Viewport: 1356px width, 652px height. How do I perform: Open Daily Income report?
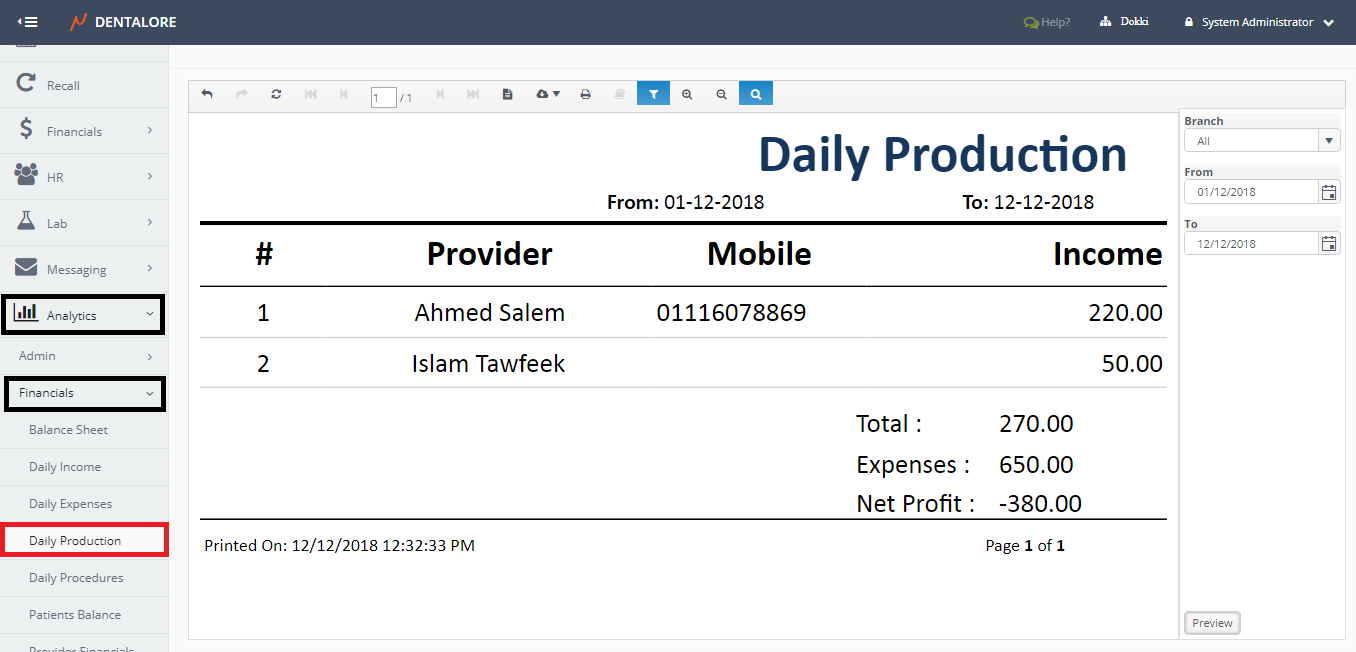65,467
